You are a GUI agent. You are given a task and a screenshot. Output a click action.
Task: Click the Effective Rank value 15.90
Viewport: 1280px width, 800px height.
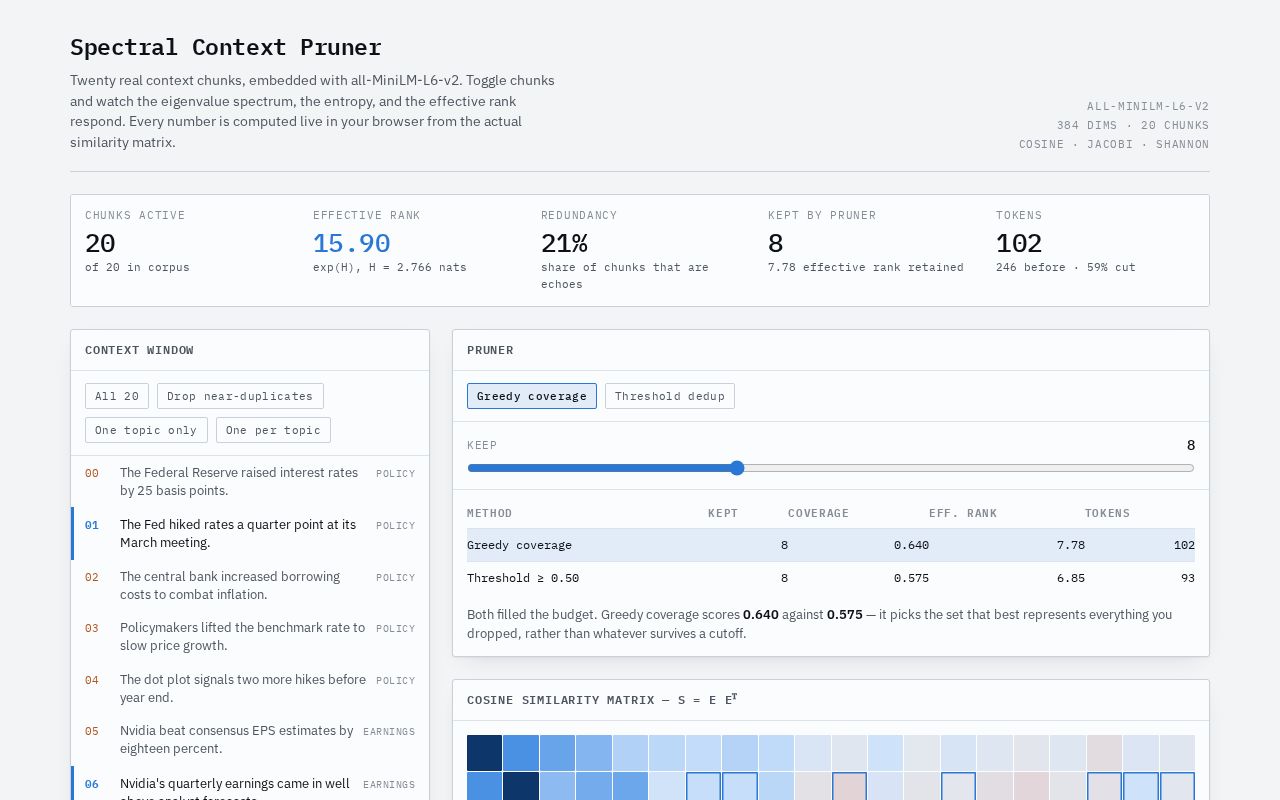click(351, 244)
